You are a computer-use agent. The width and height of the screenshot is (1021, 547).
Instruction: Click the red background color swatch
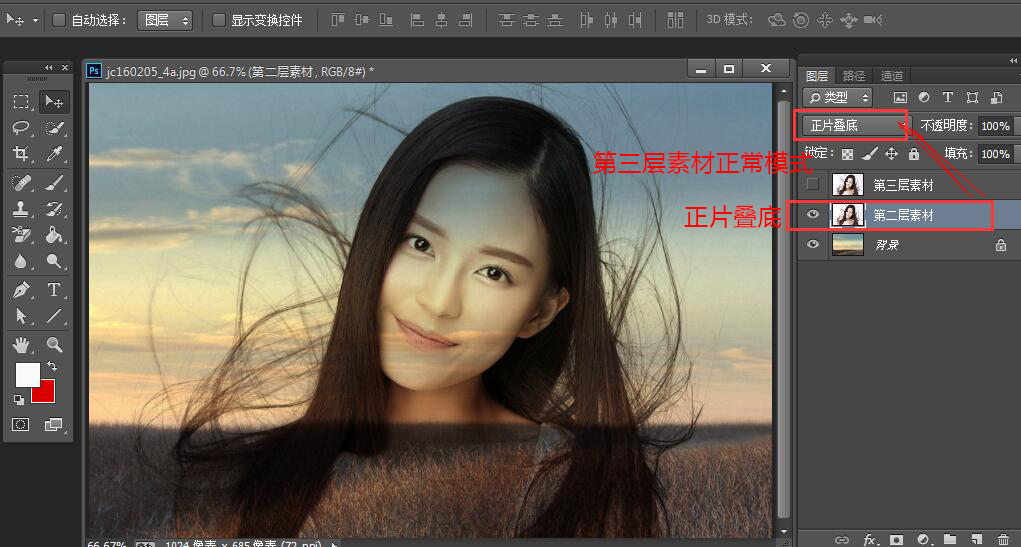pos(43,391)
